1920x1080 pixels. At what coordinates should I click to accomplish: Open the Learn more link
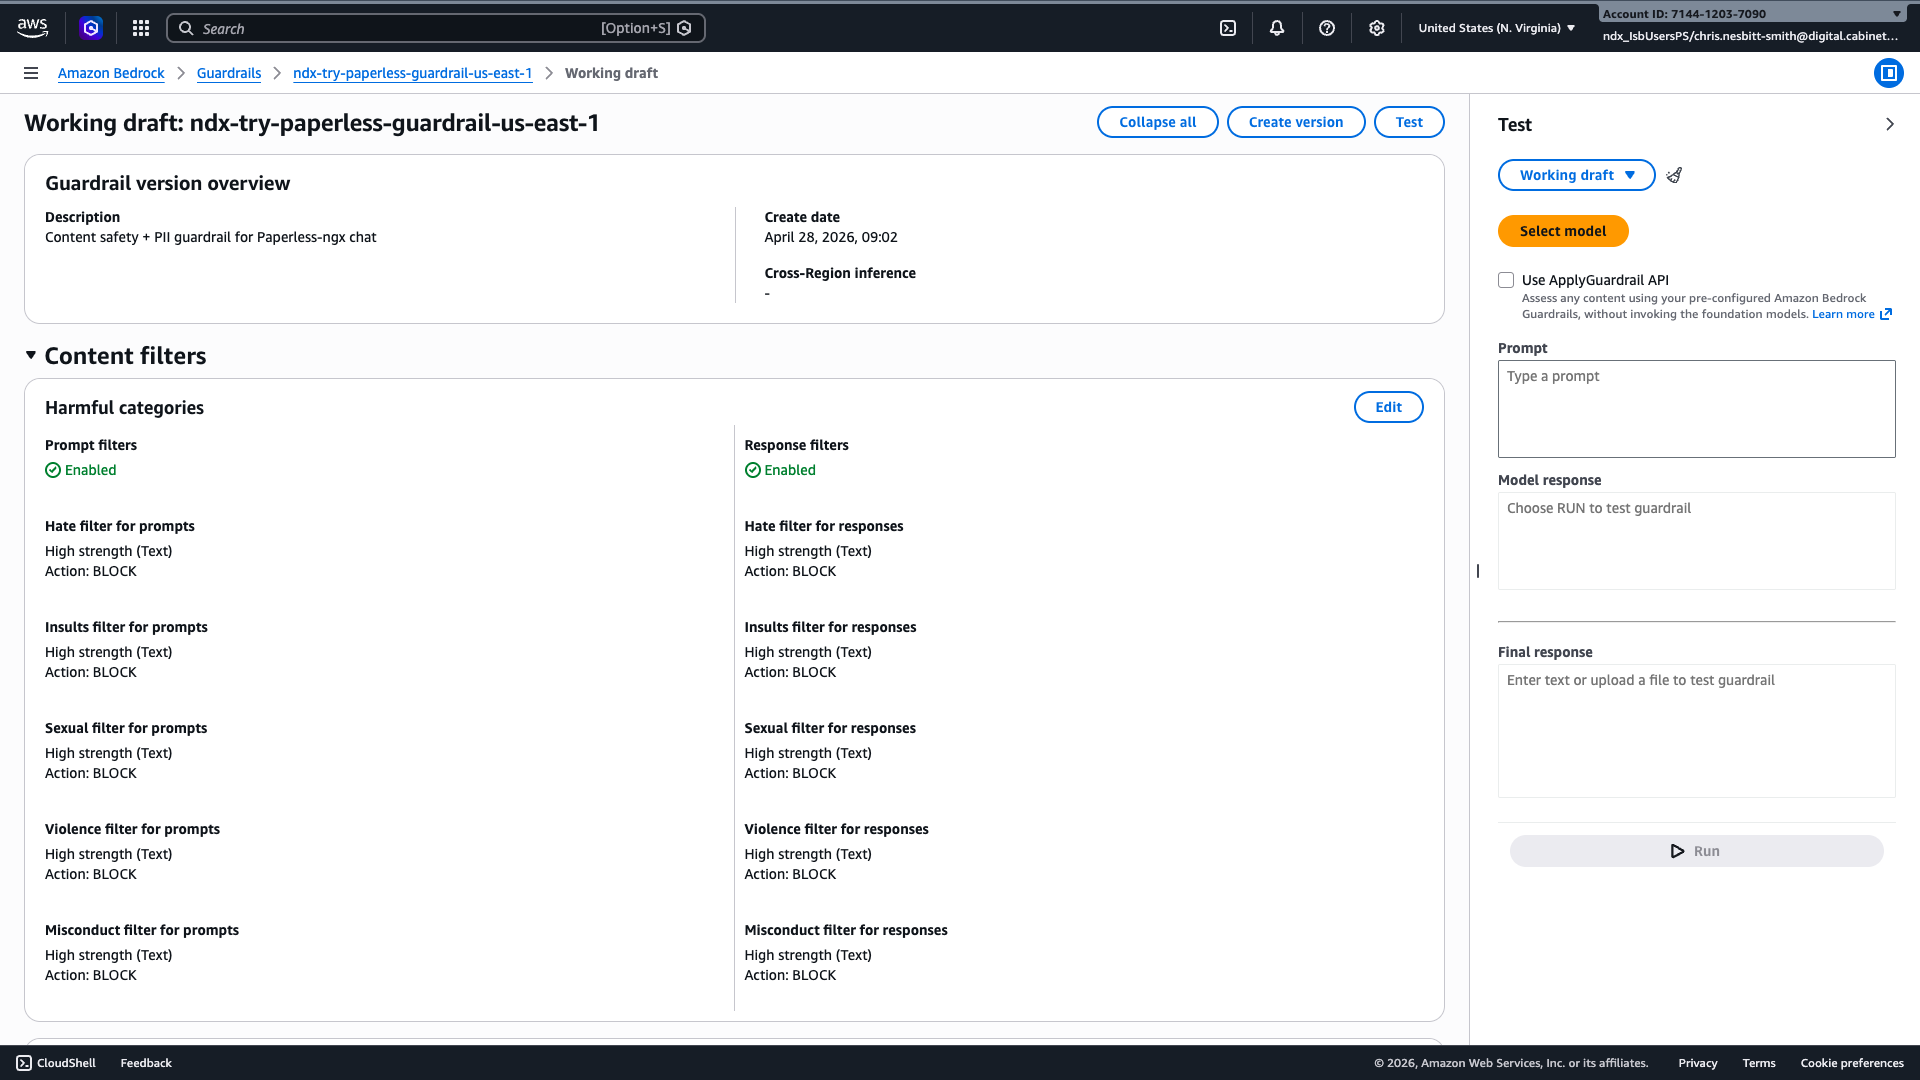pos(1843,314)
